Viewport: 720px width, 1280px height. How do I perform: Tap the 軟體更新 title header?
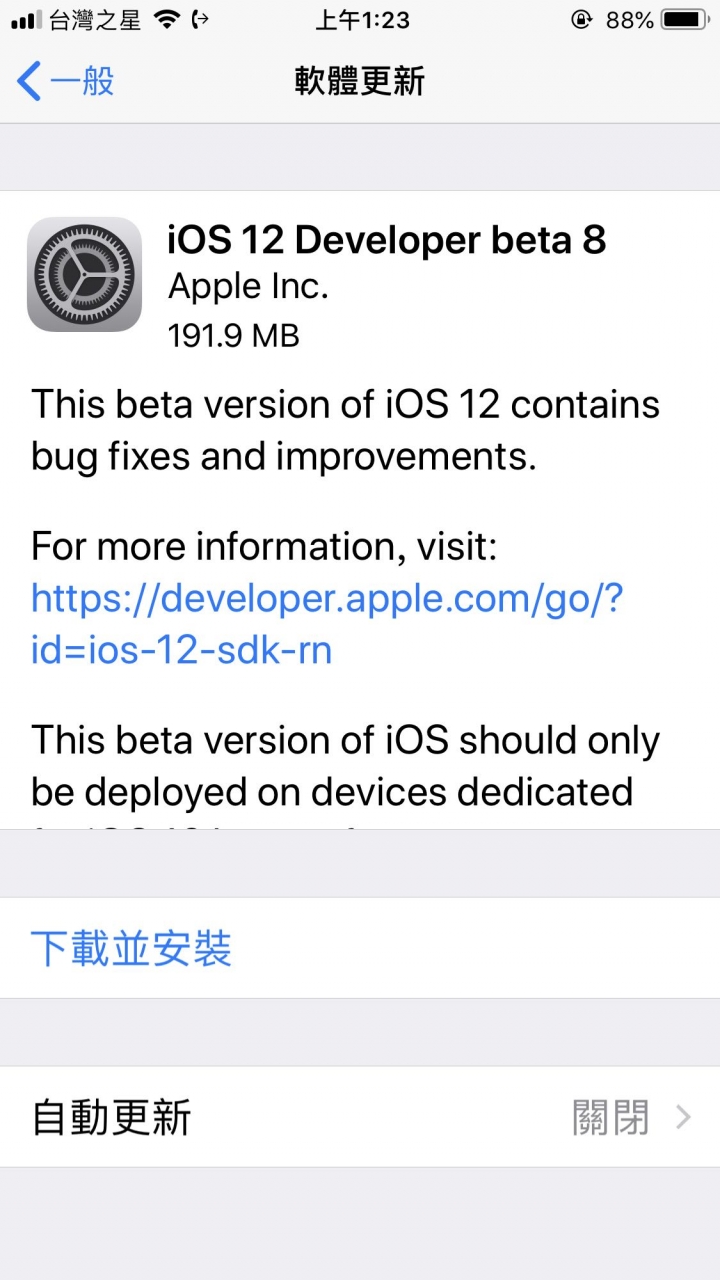pyautogui.click(x=360, y=81)
